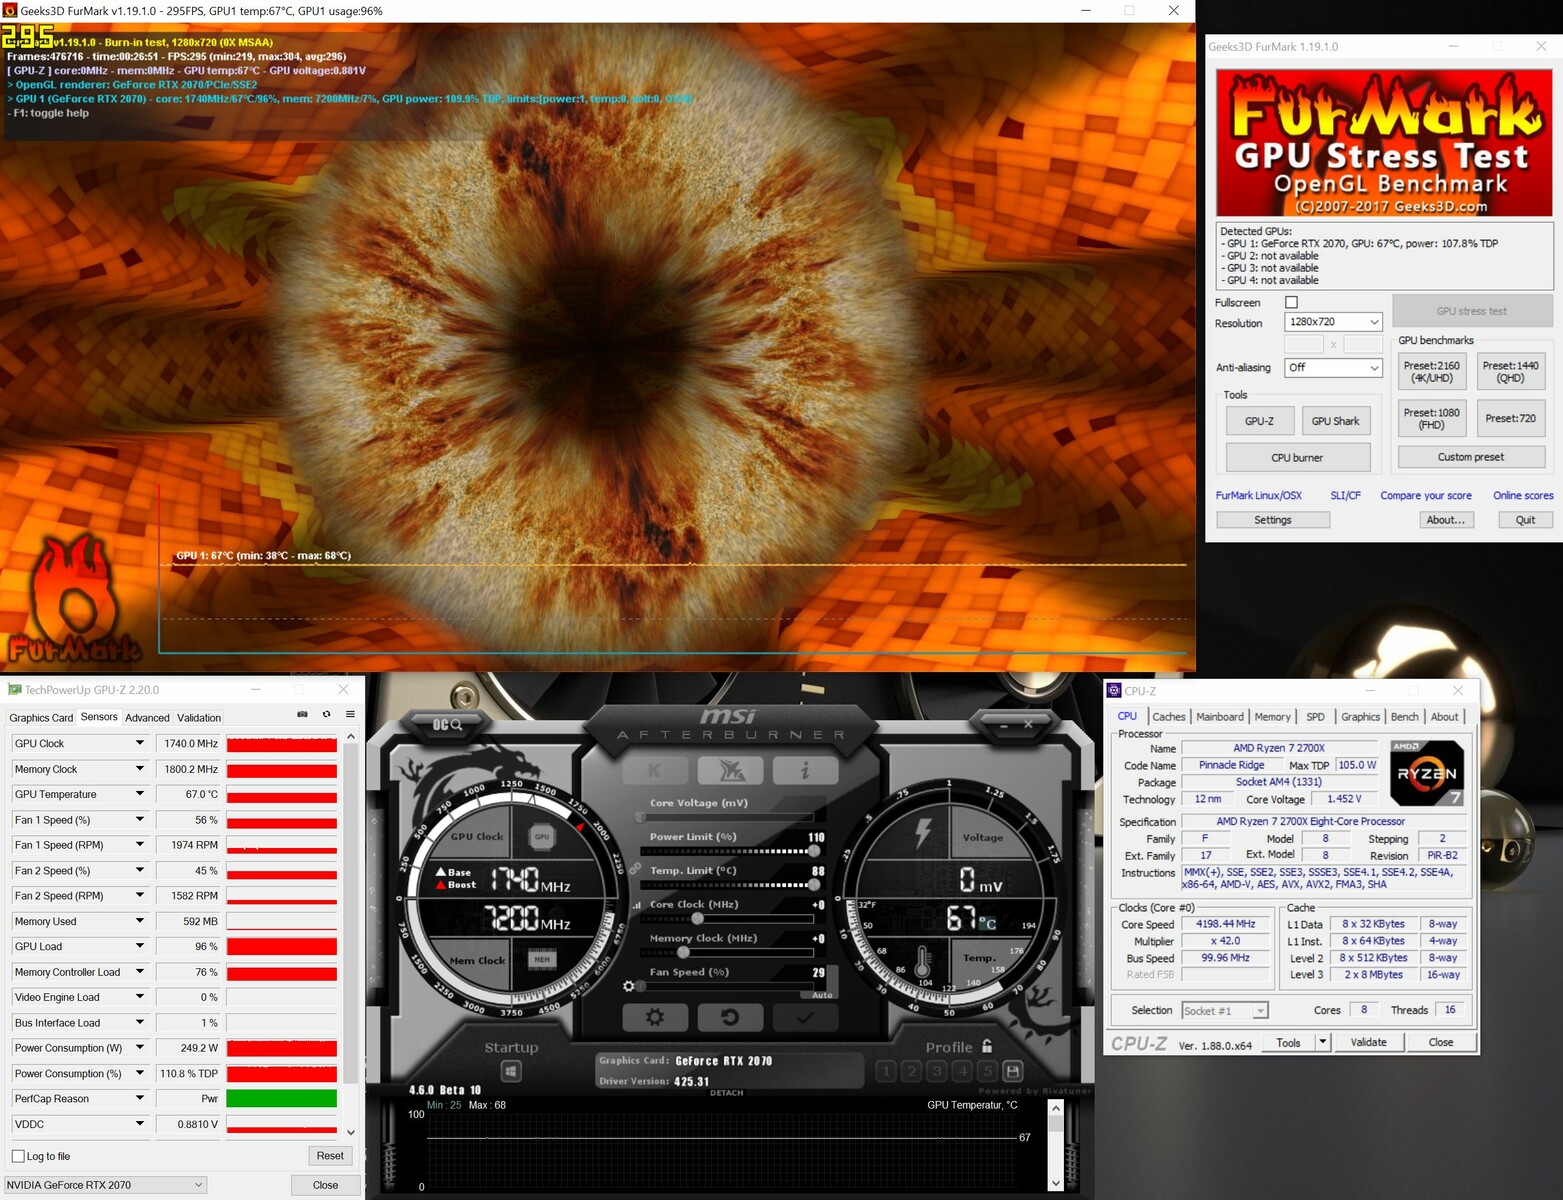Open Afterburner settings gear button
Screen dimensions: 1563x1200
[655, 1017]
